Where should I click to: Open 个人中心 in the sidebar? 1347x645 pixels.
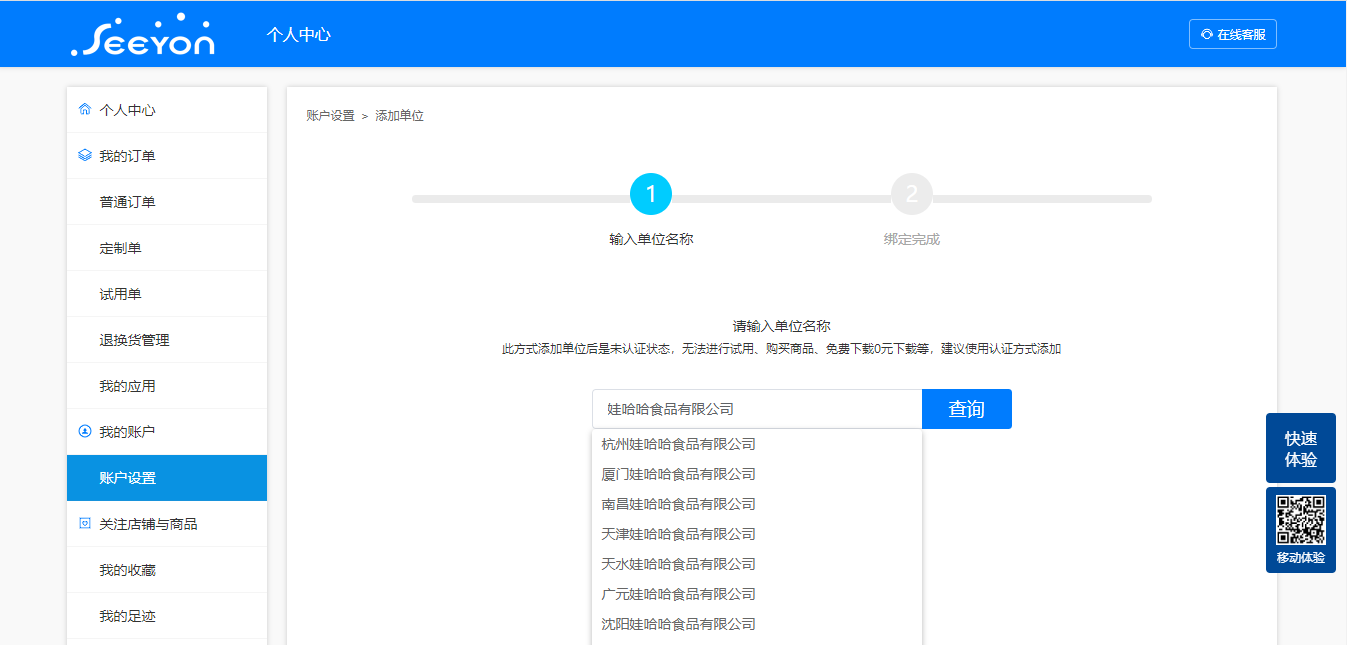pyautogui.click(x=167, y=110)
